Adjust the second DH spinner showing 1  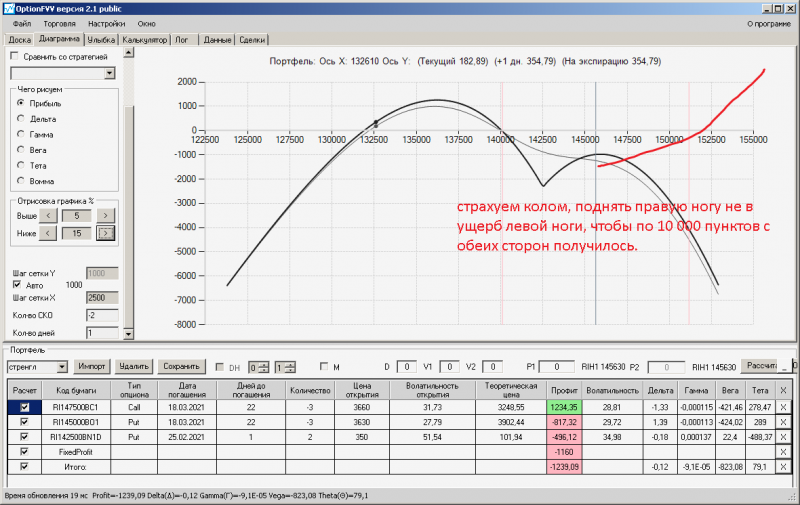[290, 367]
